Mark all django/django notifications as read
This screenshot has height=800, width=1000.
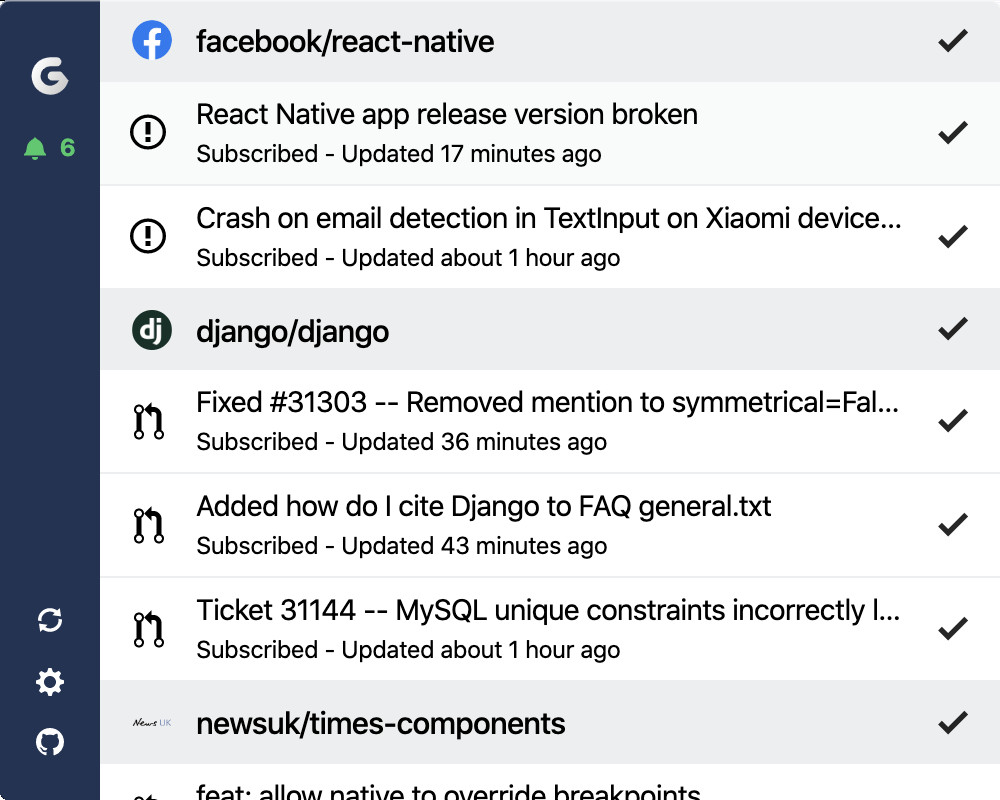pyautogui.click(x=953, y=329)
